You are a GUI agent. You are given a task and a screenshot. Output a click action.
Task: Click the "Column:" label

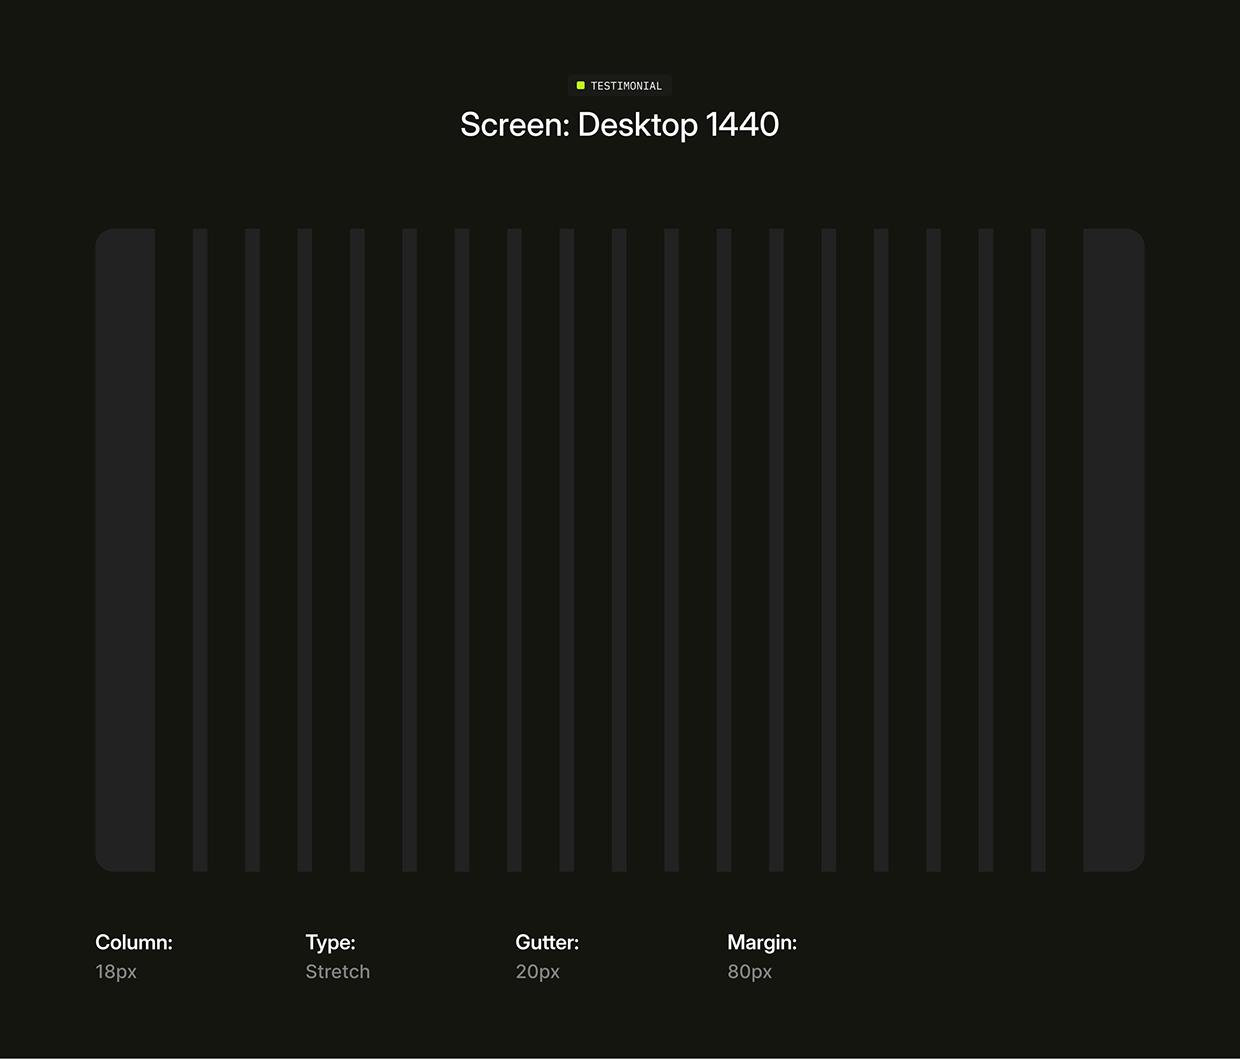134,942
